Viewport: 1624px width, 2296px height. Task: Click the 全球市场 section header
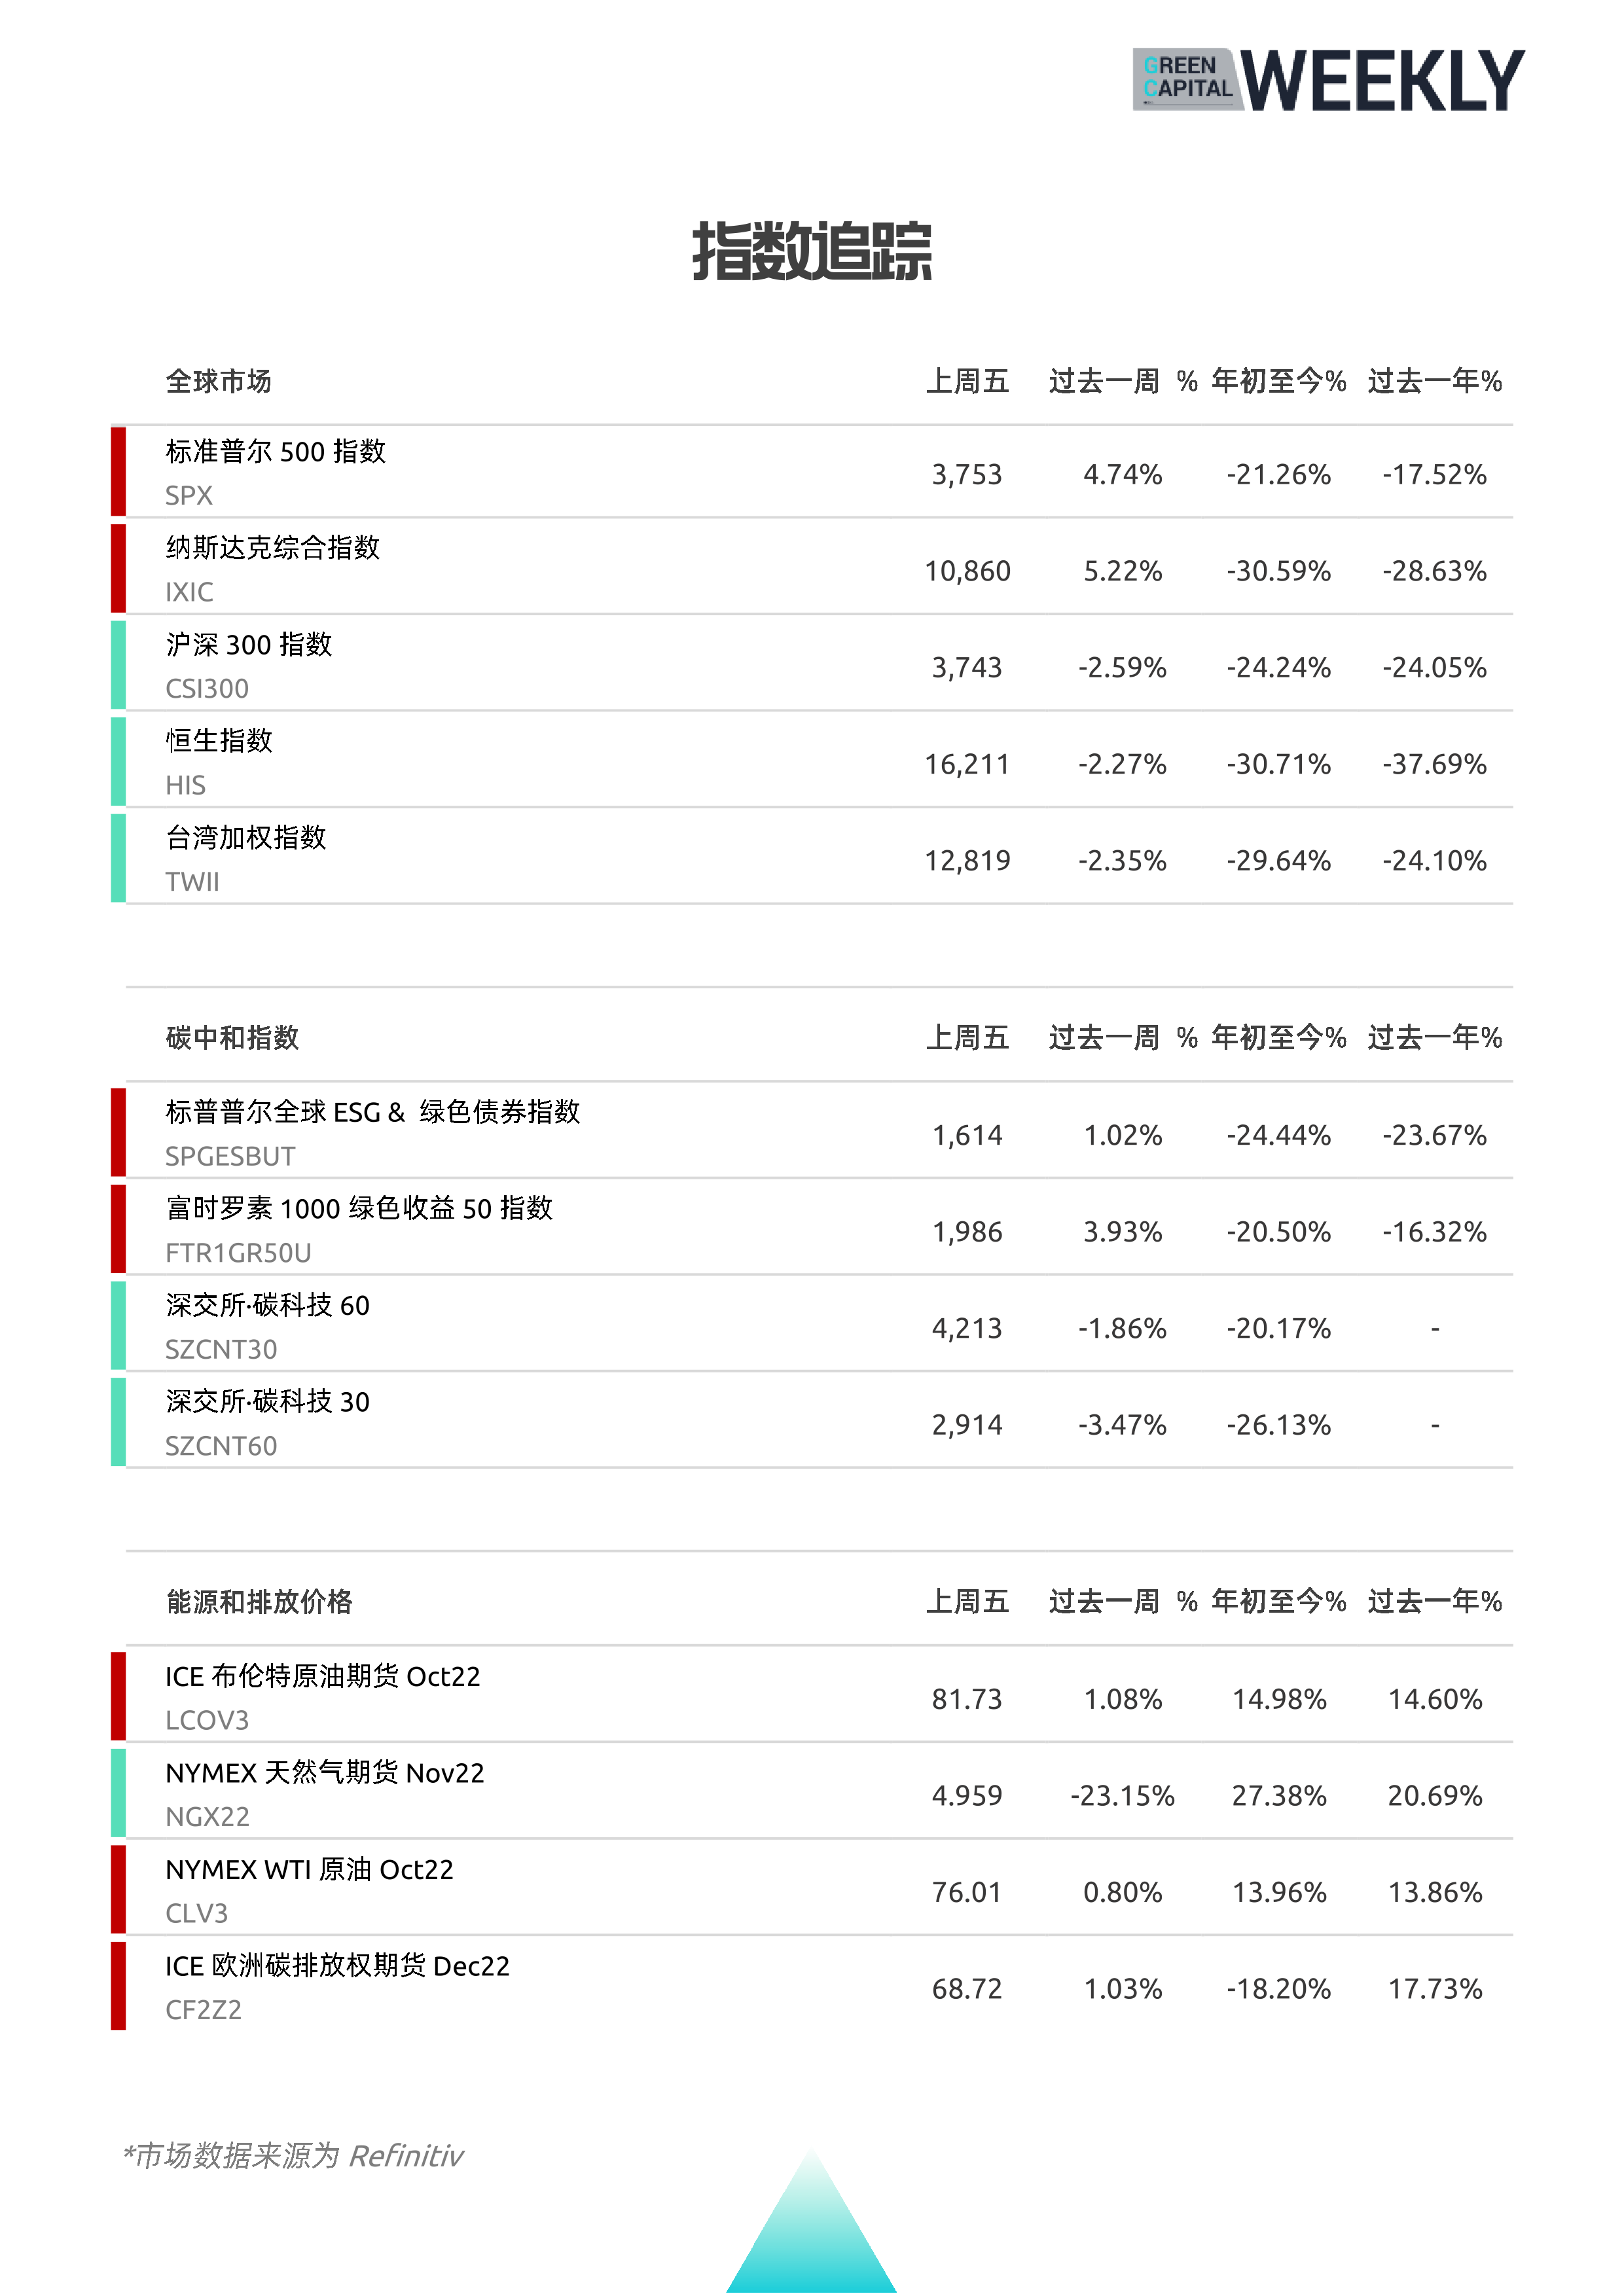point(218,381)
